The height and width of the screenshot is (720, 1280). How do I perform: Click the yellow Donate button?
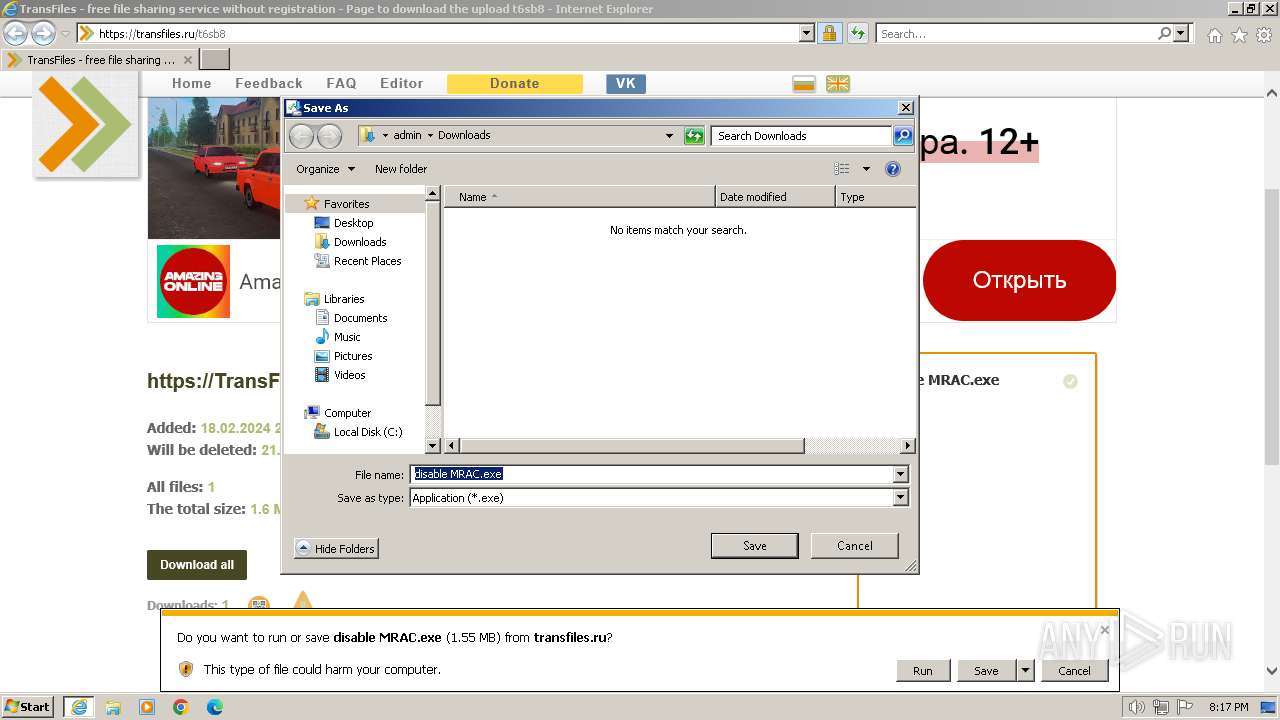(515, 84)
